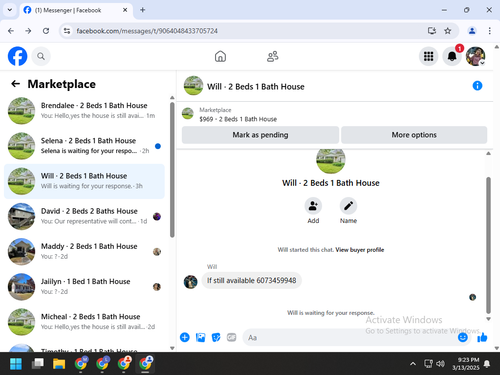
Task: Open Will conversation in the list
Action: click(x=84, y=181)
